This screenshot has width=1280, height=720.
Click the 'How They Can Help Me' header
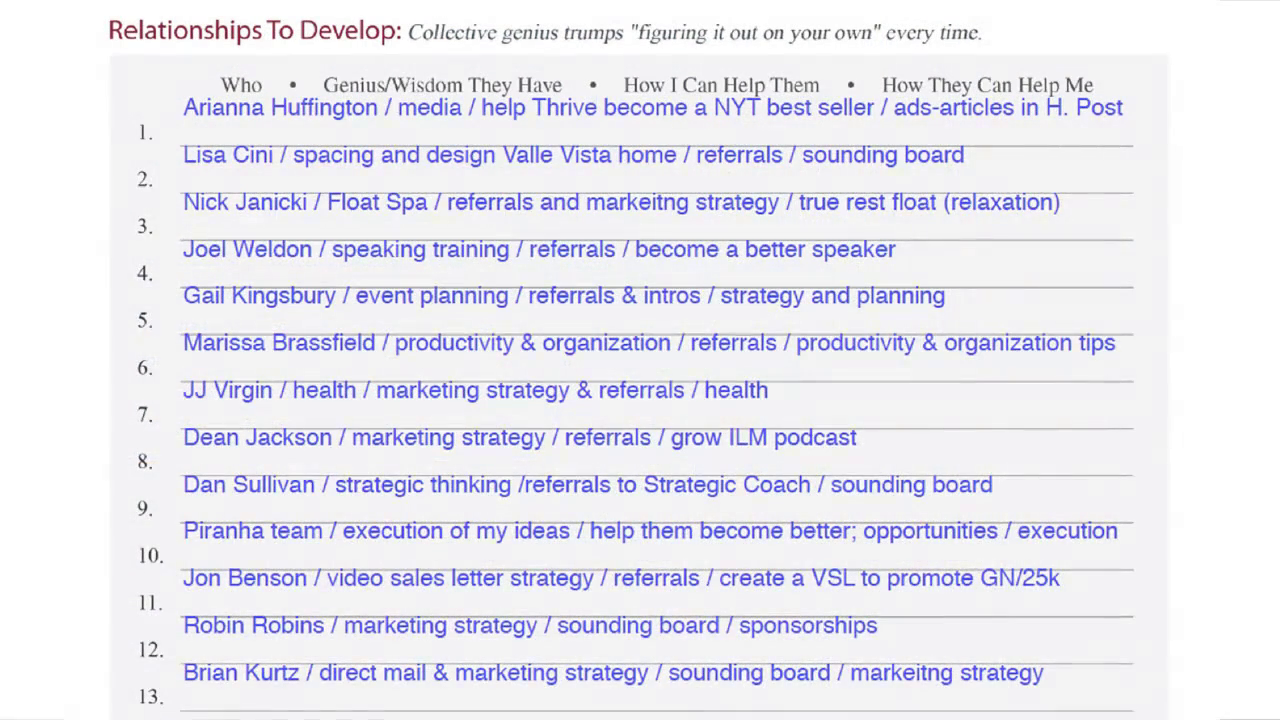(x=987, y=85)
